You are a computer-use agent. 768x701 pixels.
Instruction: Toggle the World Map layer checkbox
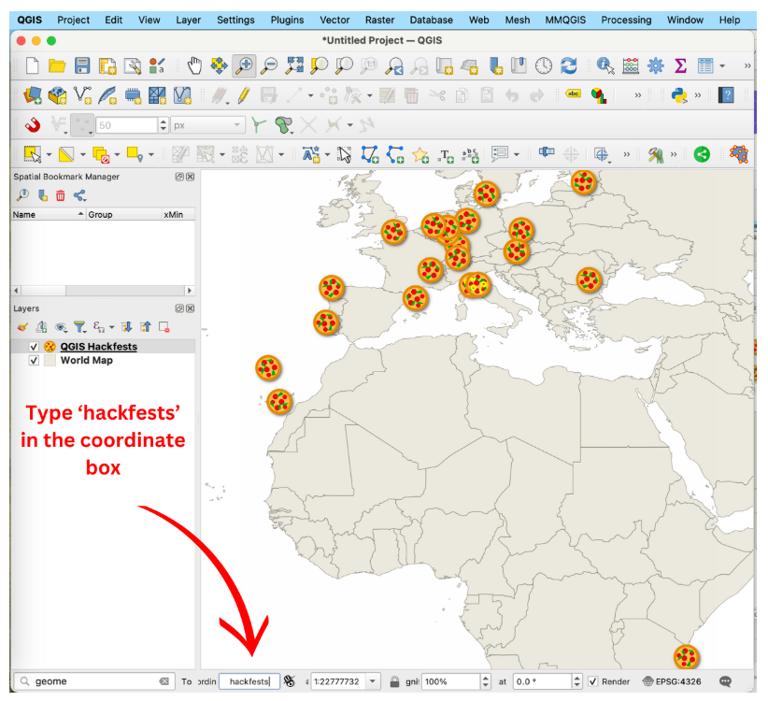pos(34,361)
